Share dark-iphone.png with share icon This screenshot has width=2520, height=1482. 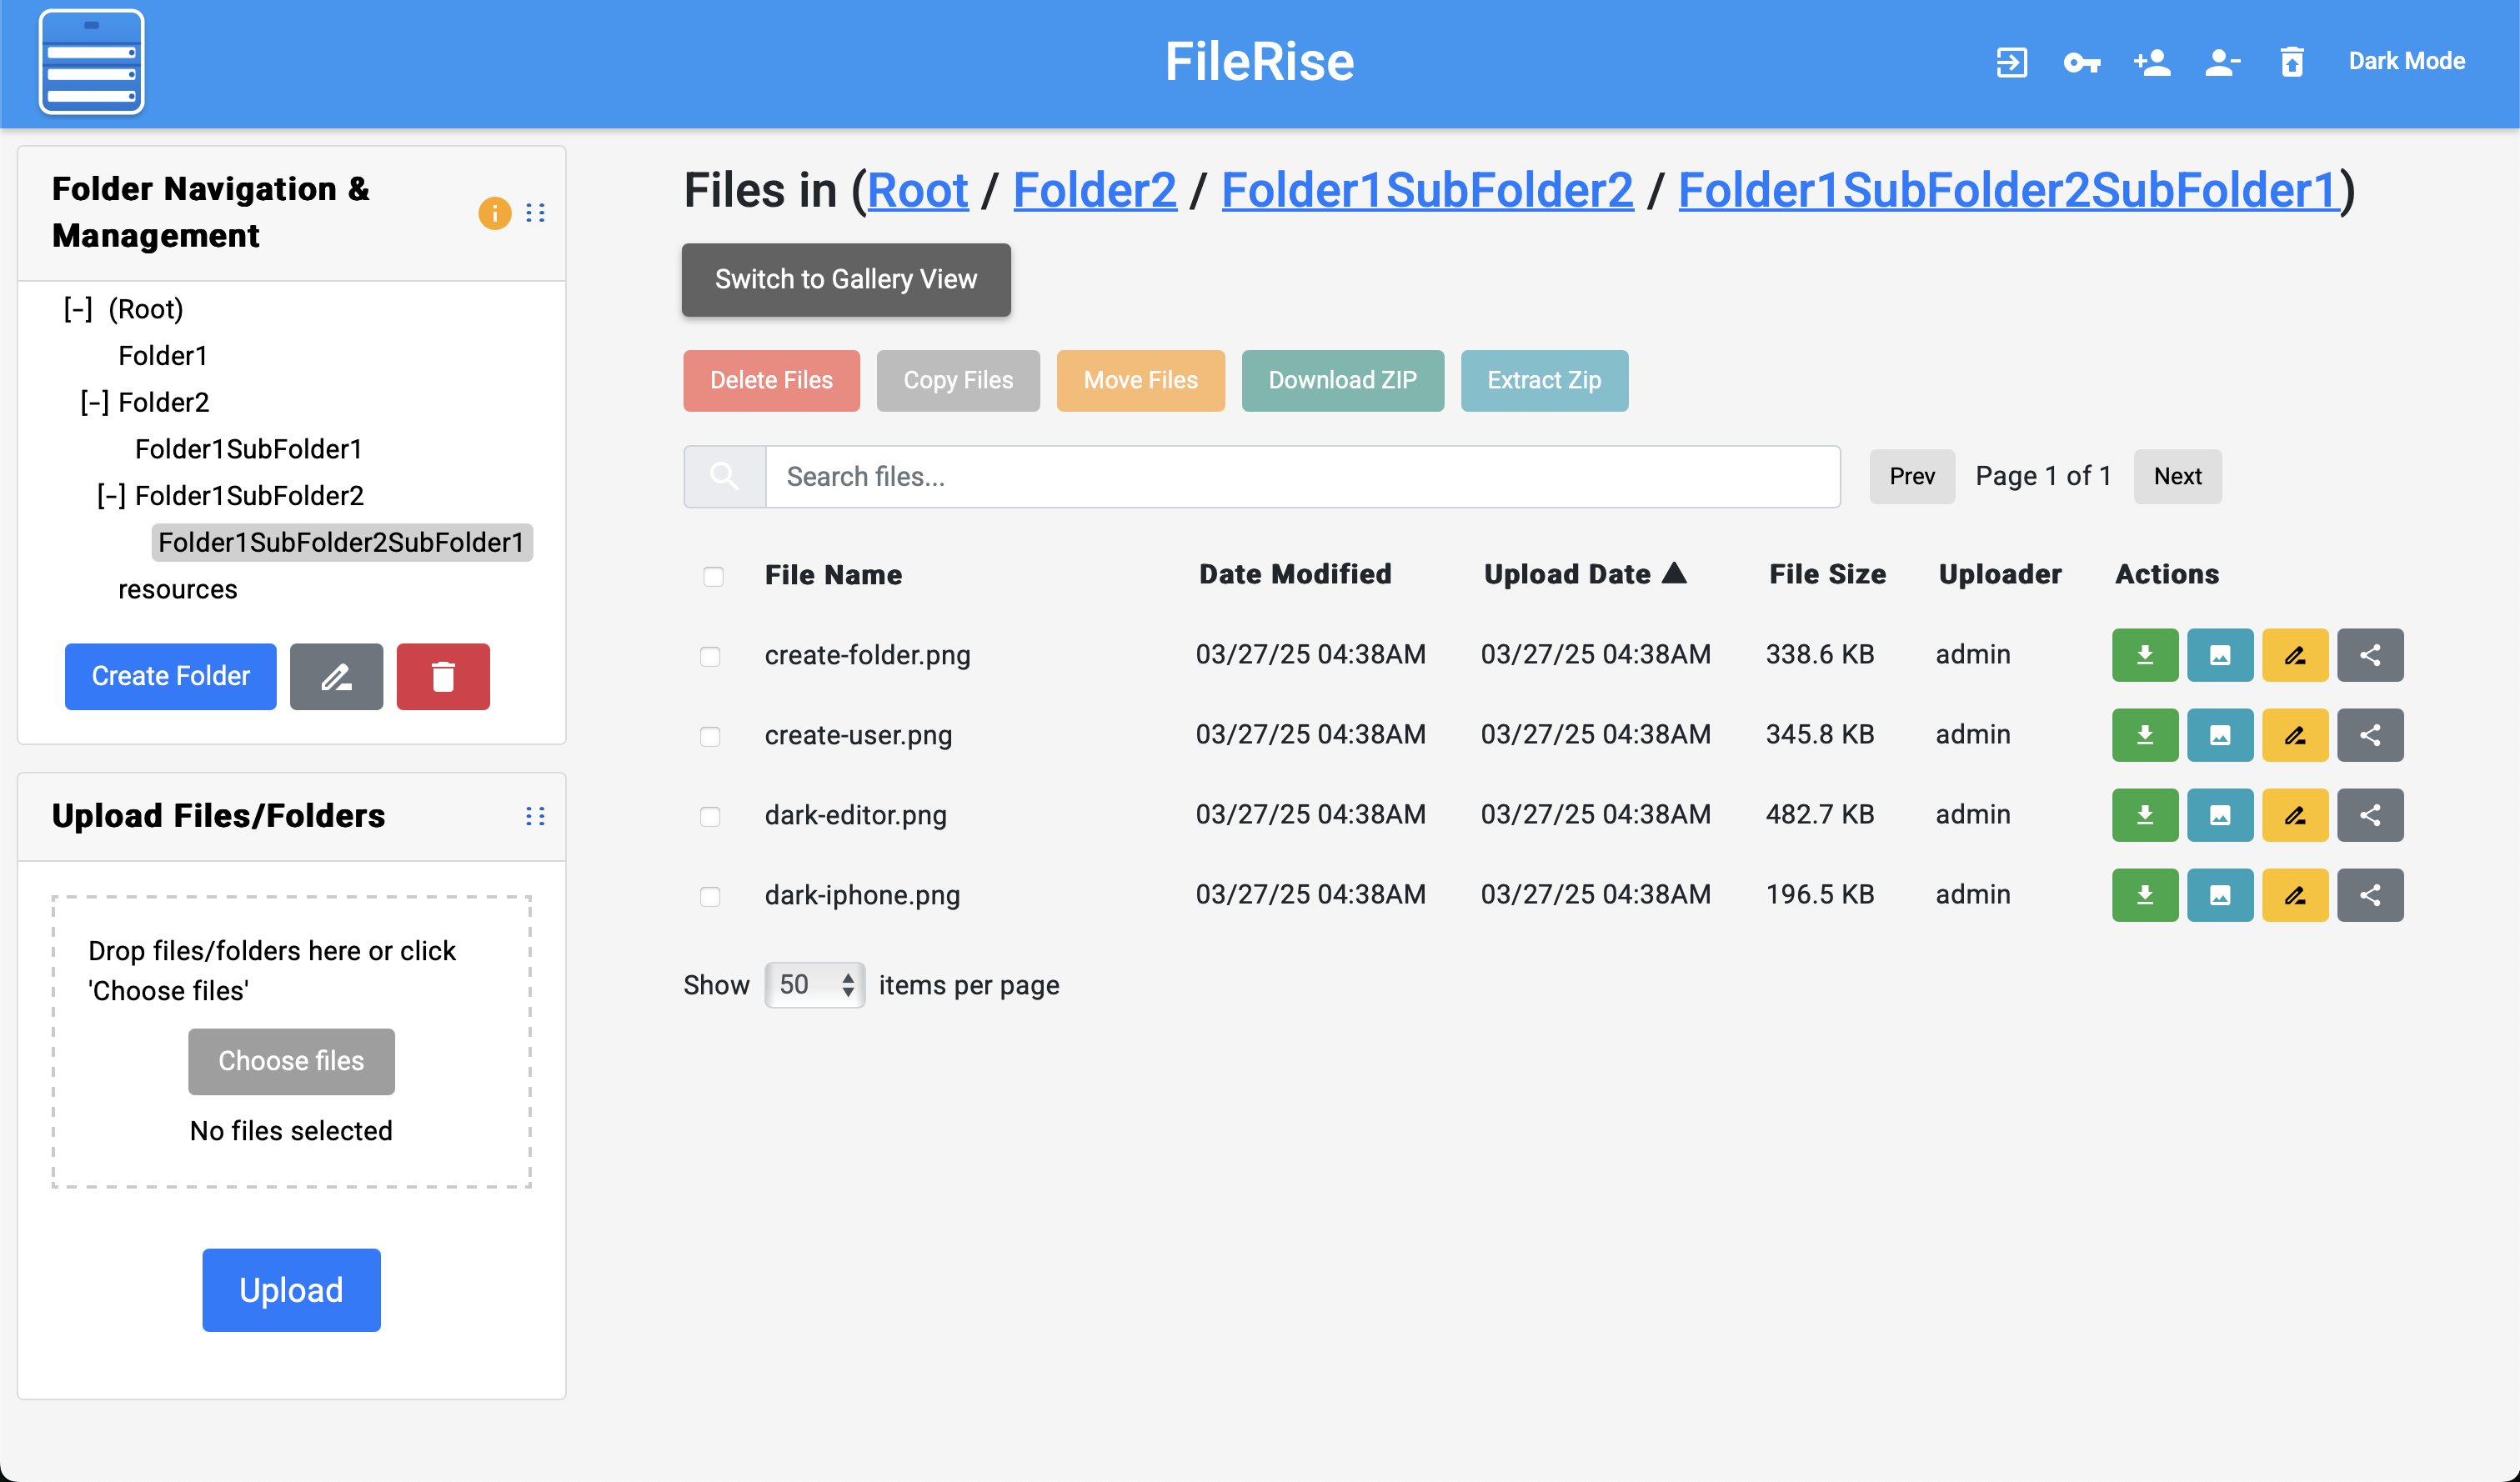(2369, 895)
